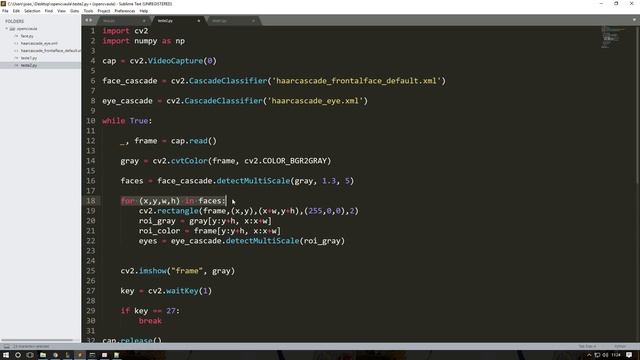Open the Selection menu
Viewport: 640px width, 360px height.
pos(32,11)
